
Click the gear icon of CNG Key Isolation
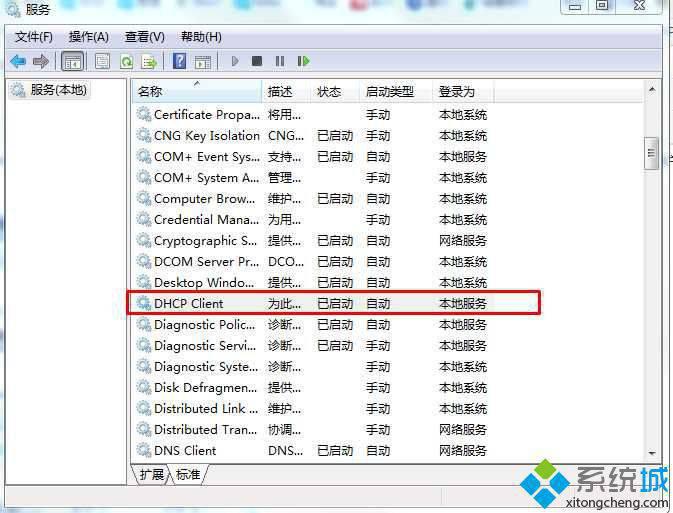click(x=143, y=135)
